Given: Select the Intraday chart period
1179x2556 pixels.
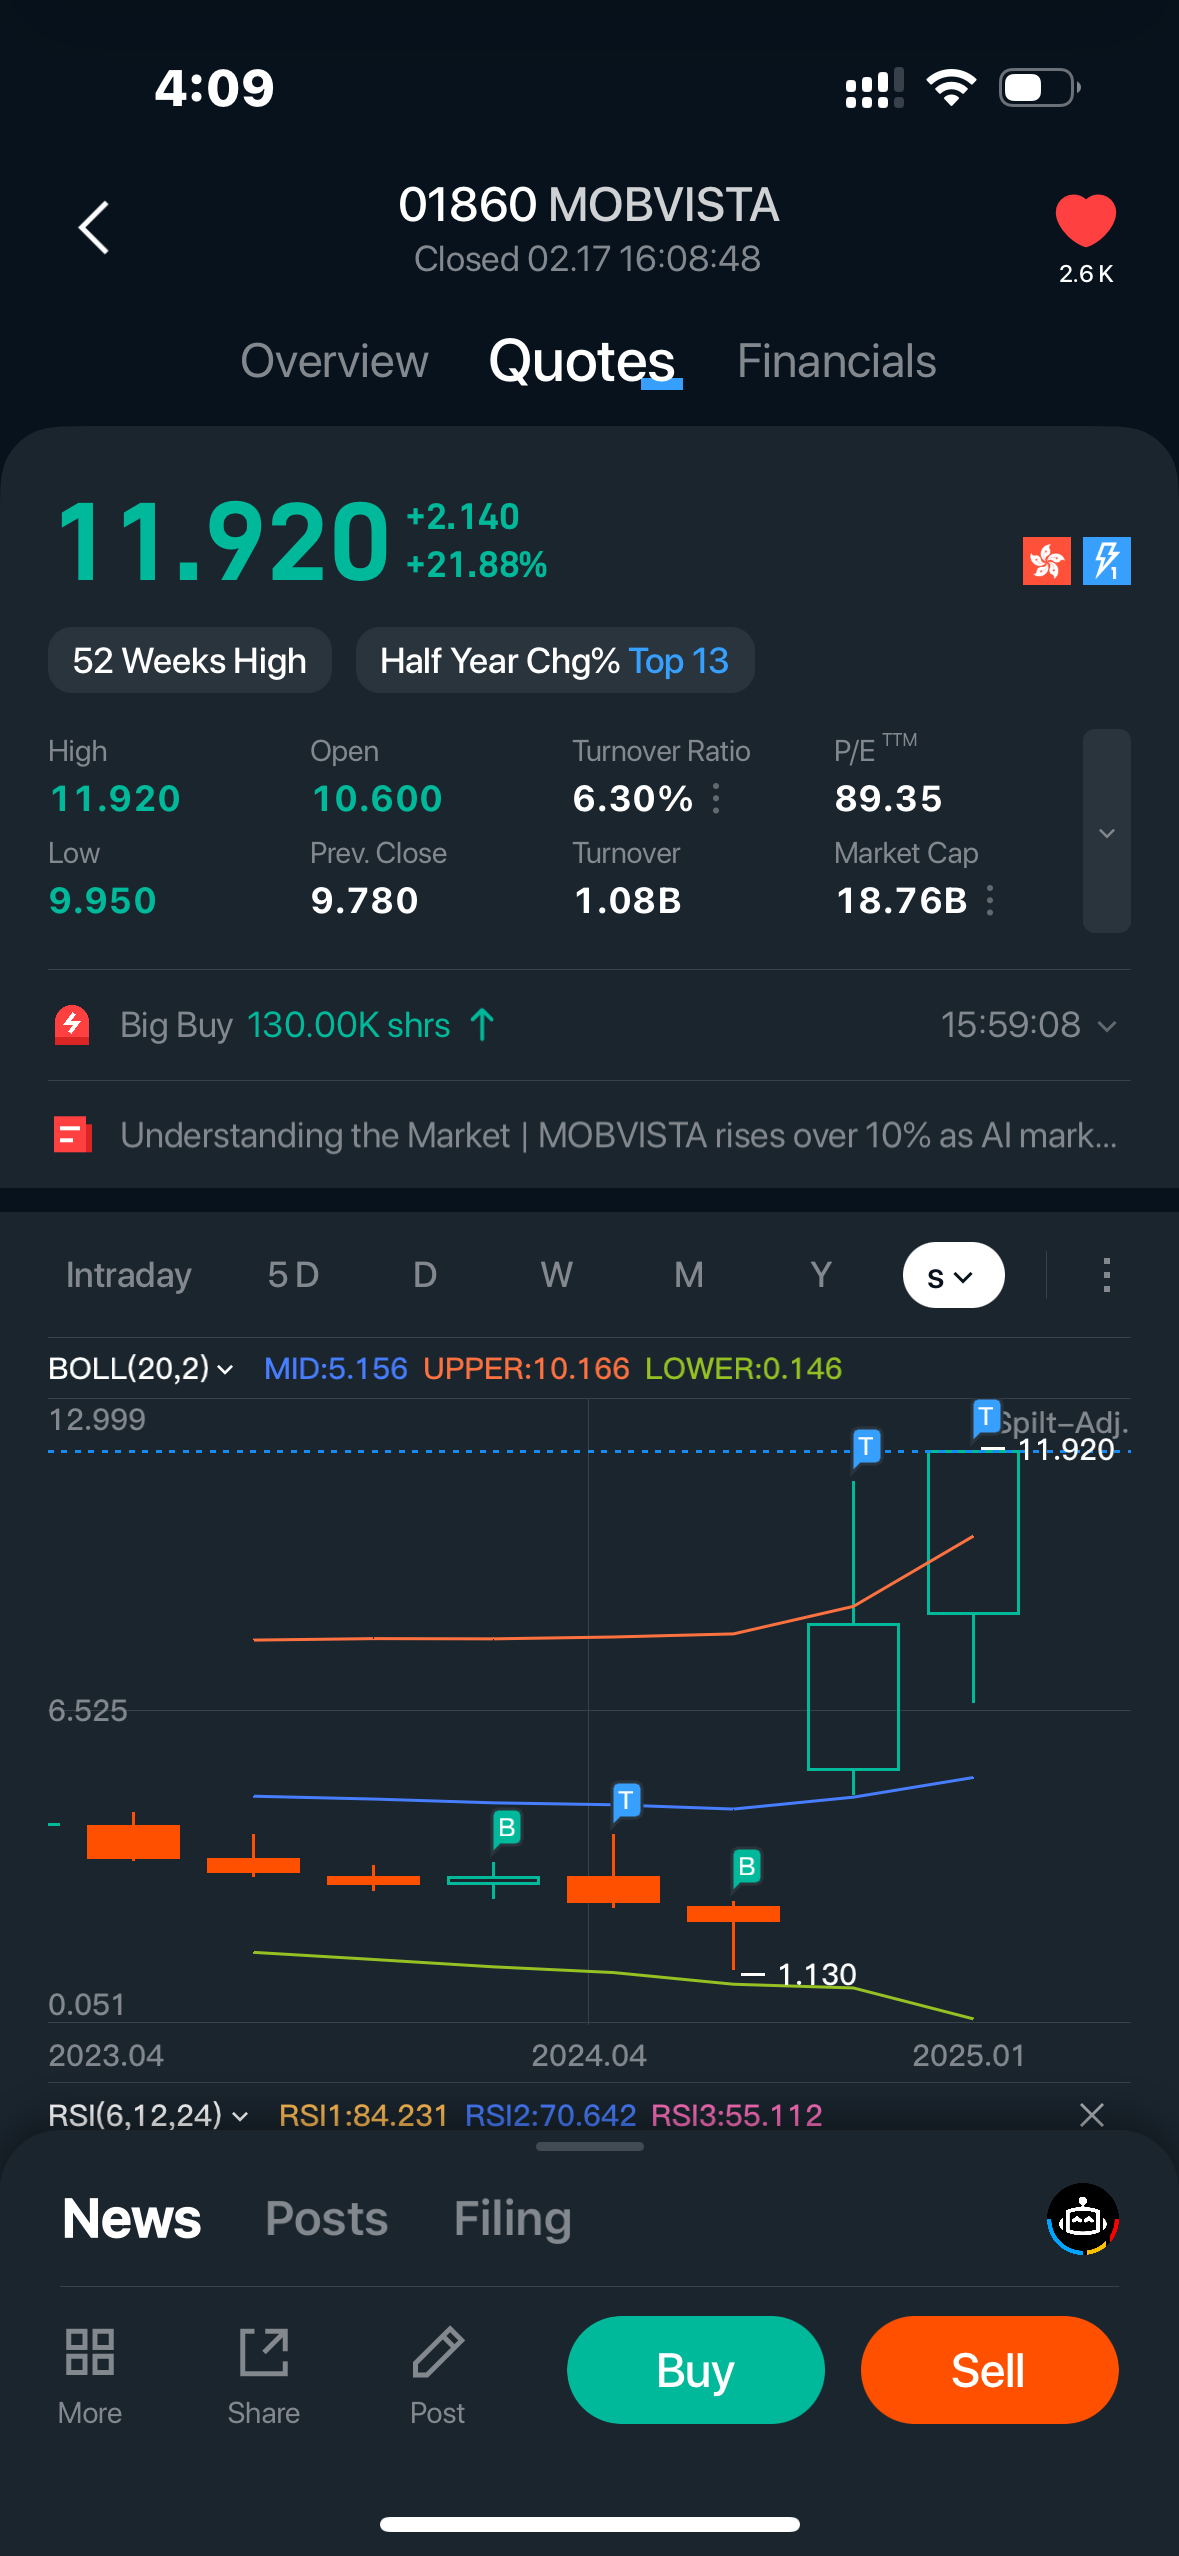Looking at the screenshot, I should click(129, 1275).
